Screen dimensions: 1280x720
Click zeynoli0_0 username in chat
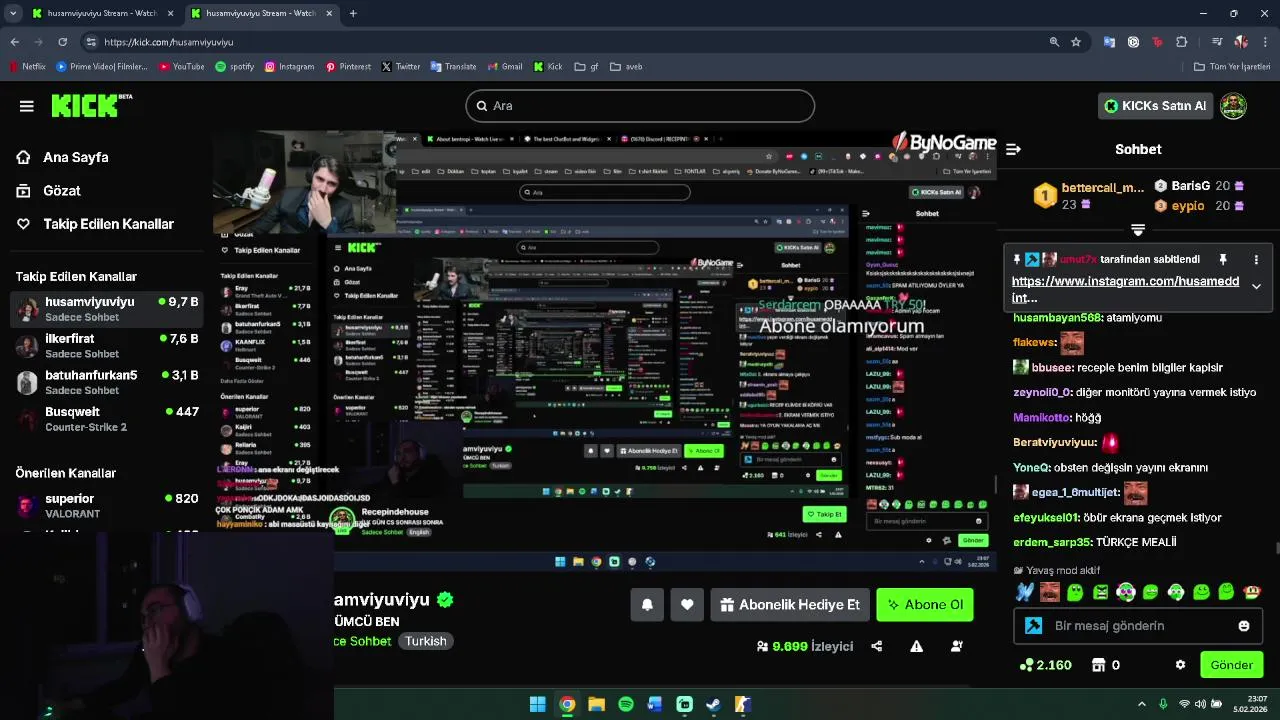[1042, 393]
